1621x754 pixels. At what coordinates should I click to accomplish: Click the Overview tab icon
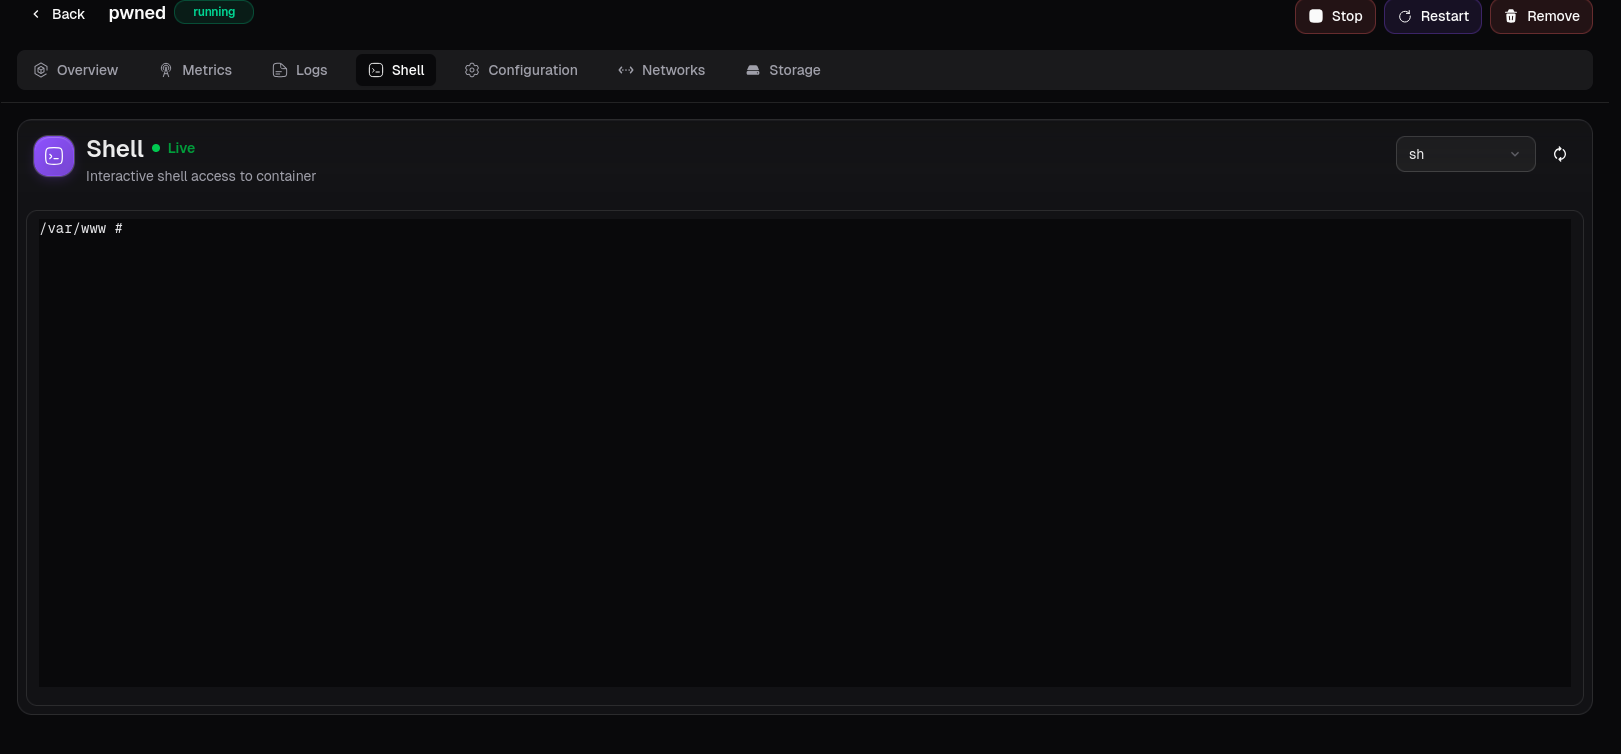pos(41,70)
